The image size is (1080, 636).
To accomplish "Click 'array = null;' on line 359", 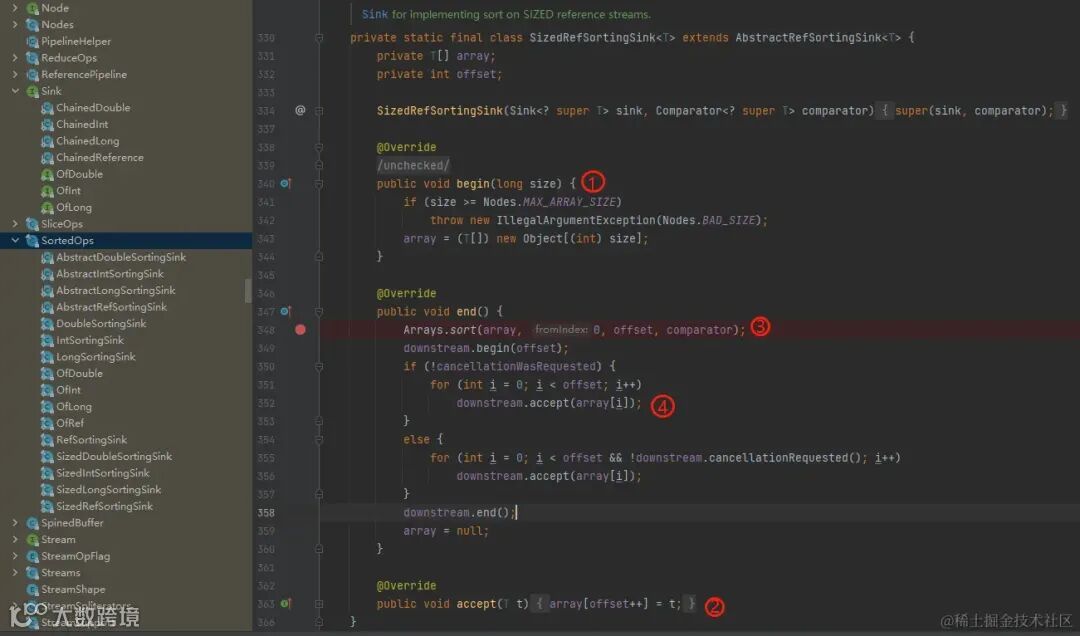I will pos(446,531).
